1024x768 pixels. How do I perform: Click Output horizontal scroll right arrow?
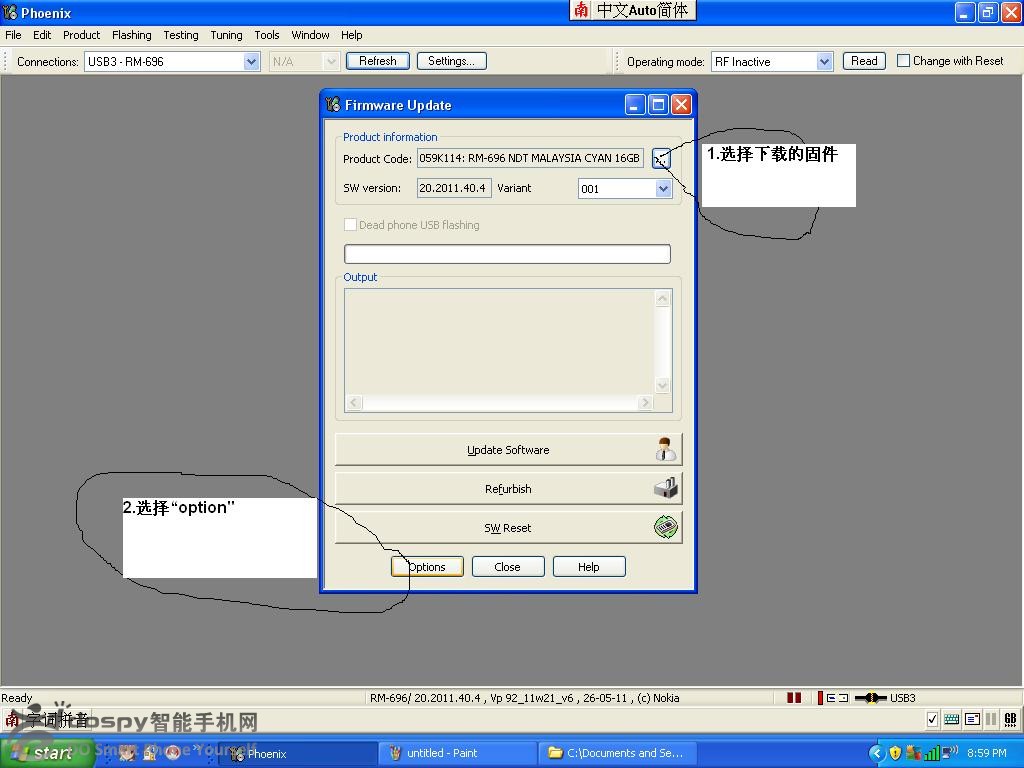[x=645, y=402]
